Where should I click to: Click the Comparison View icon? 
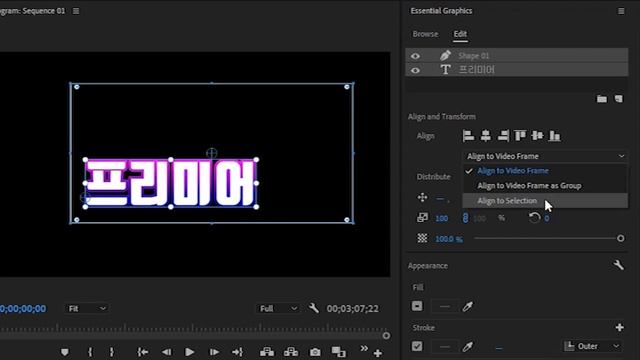click(x=338, y=352)
